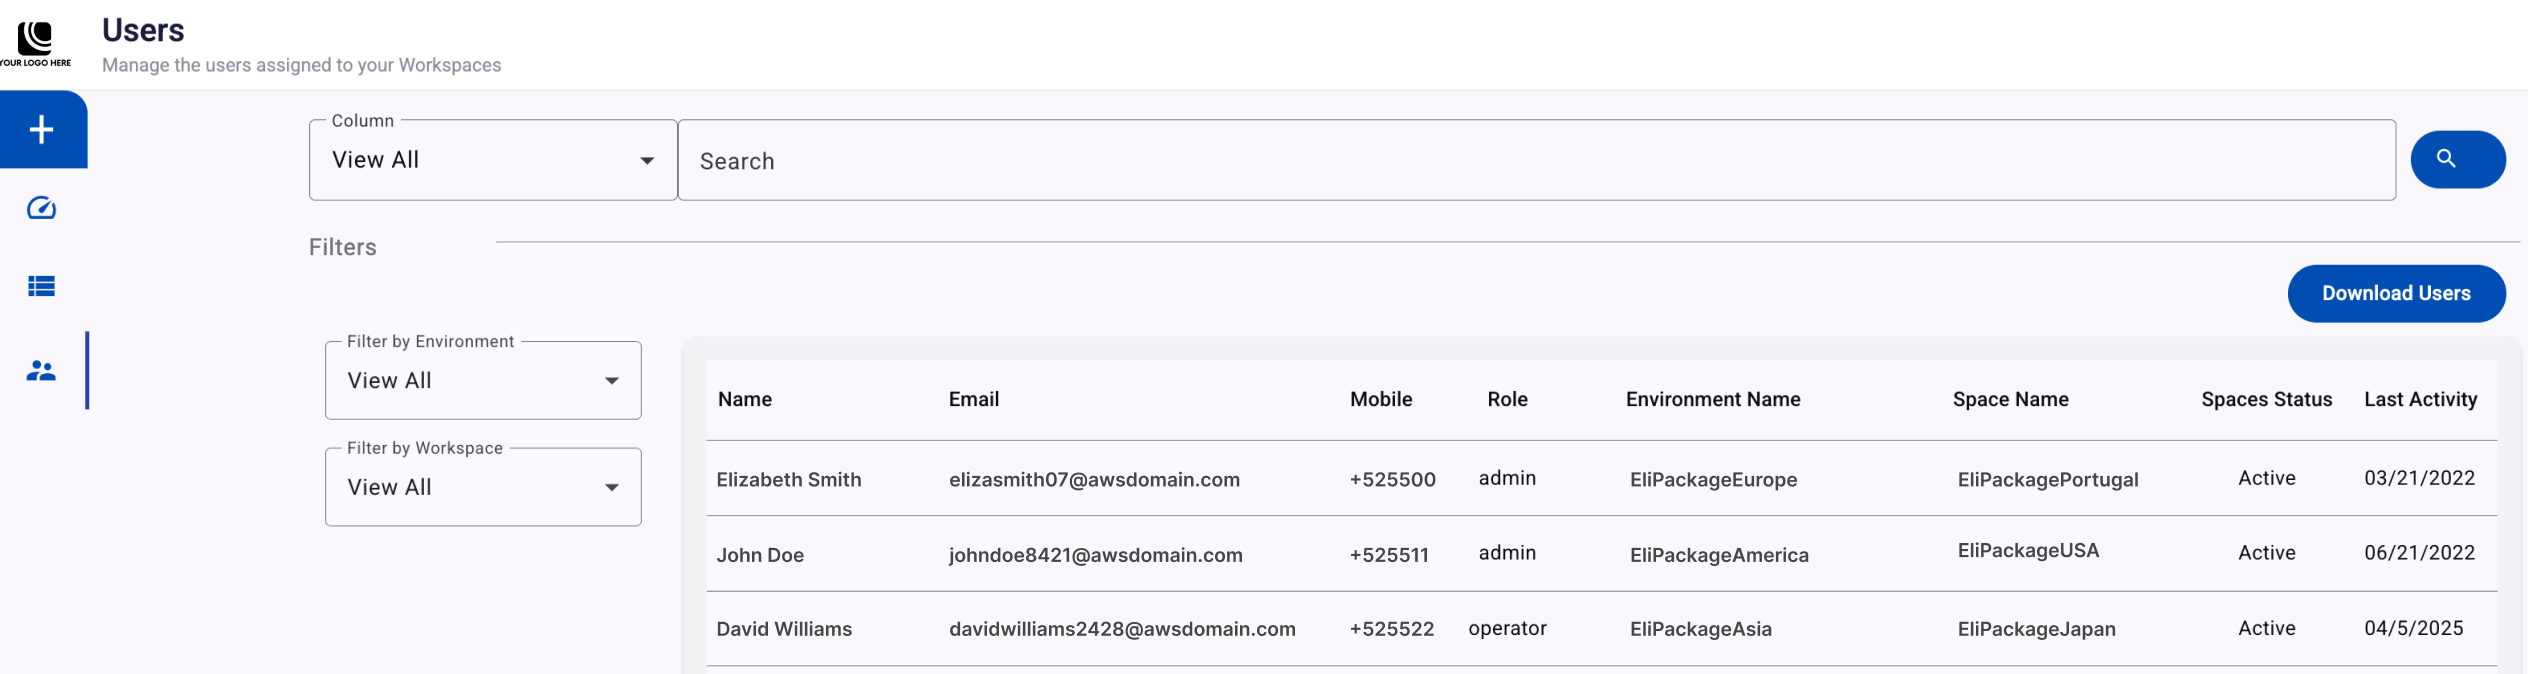Click the Role column header
2528x674 pixels.
click(x=1507, y=399)
